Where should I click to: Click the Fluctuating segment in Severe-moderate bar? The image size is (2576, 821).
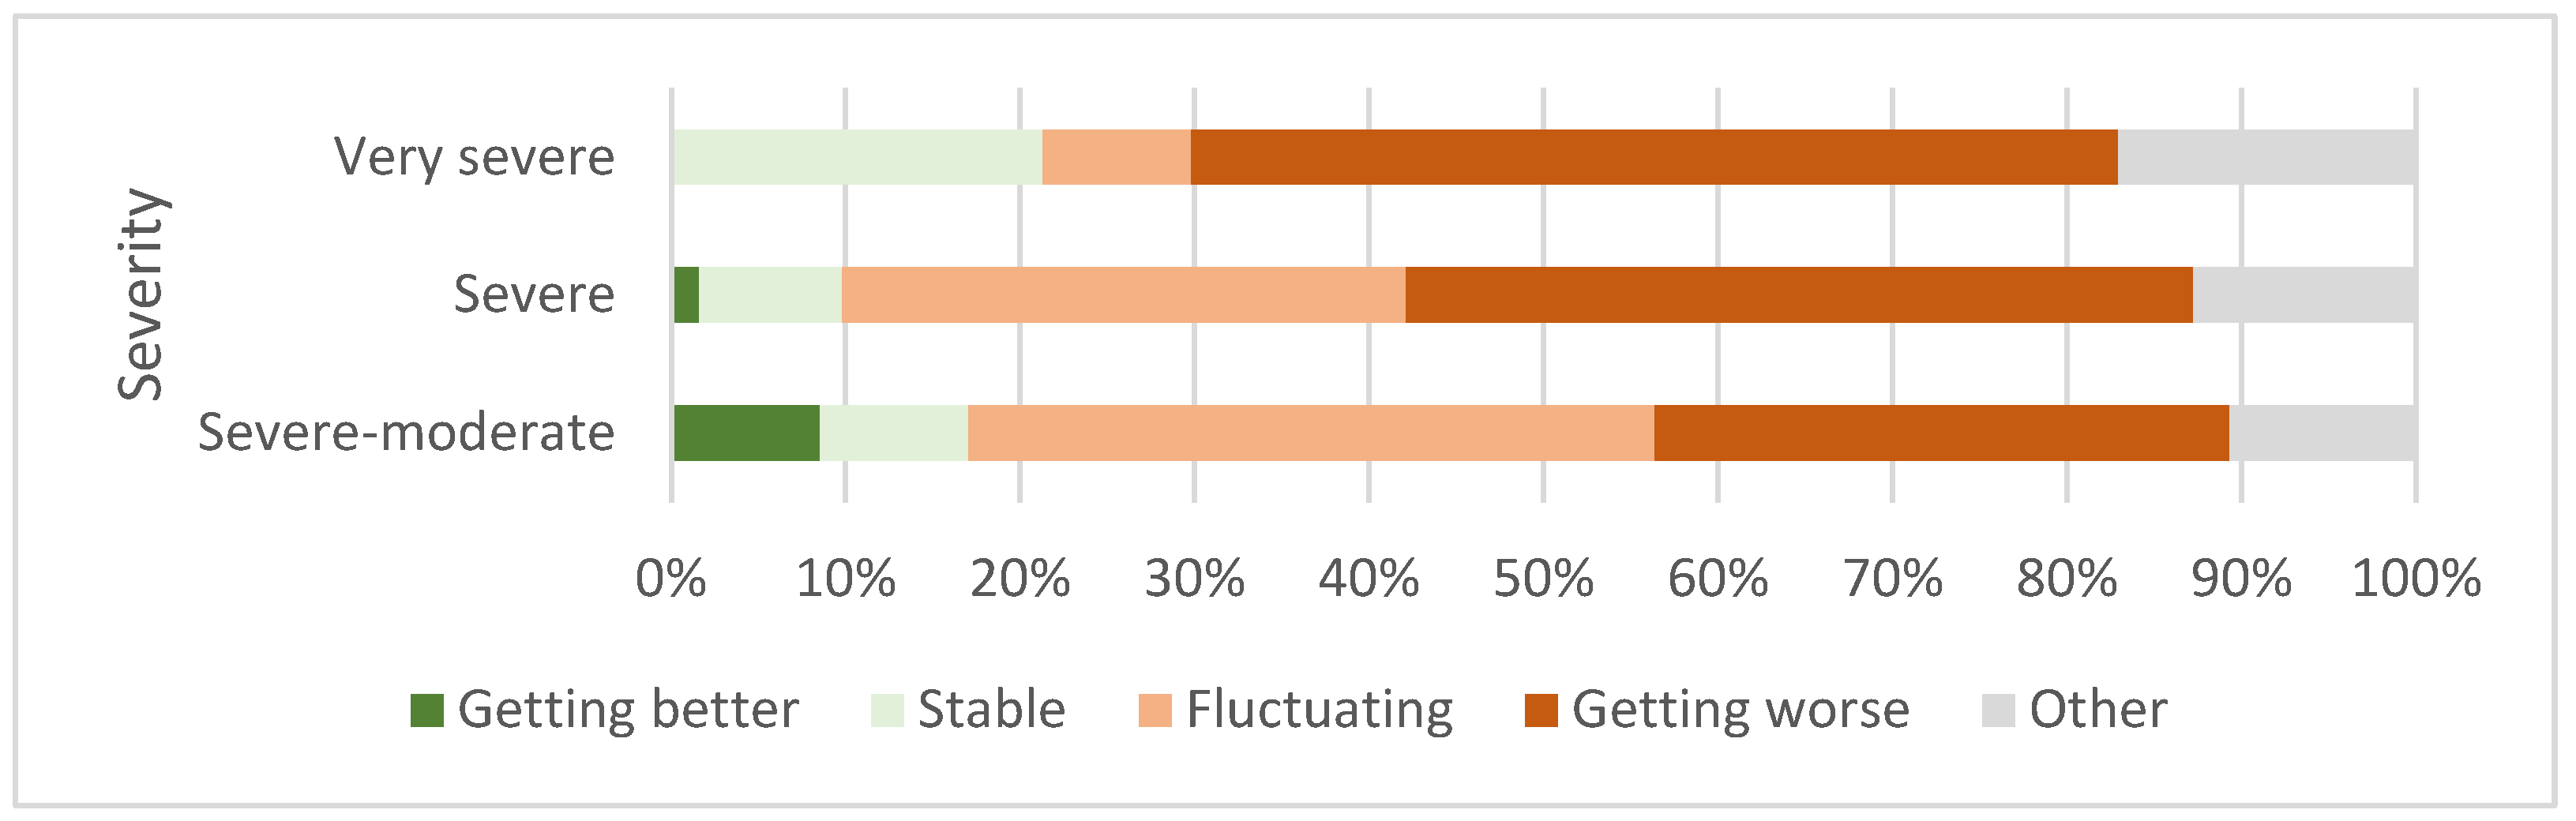click(x=1310, y=433)
